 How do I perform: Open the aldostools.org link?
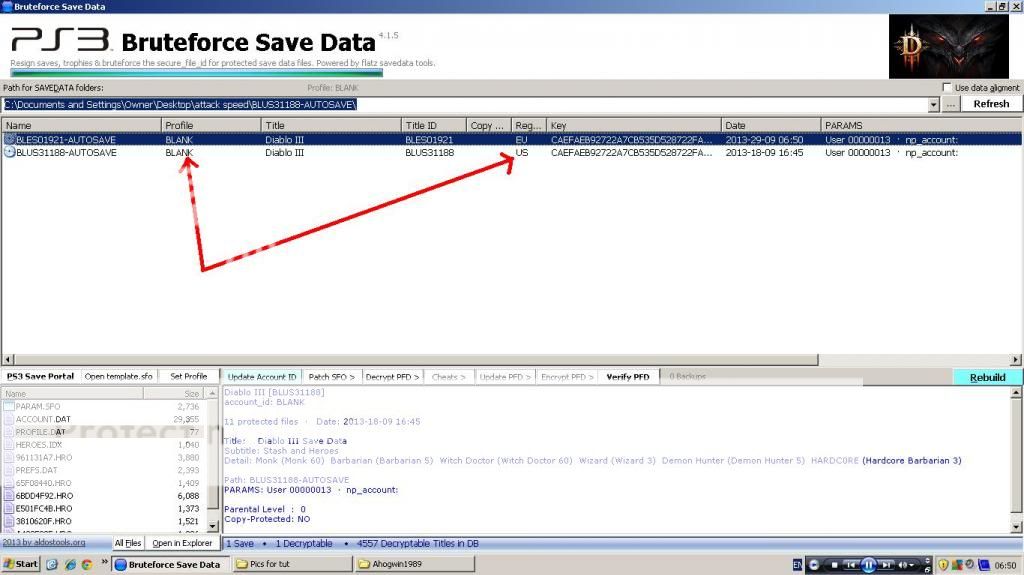click(x=44, y=543)
